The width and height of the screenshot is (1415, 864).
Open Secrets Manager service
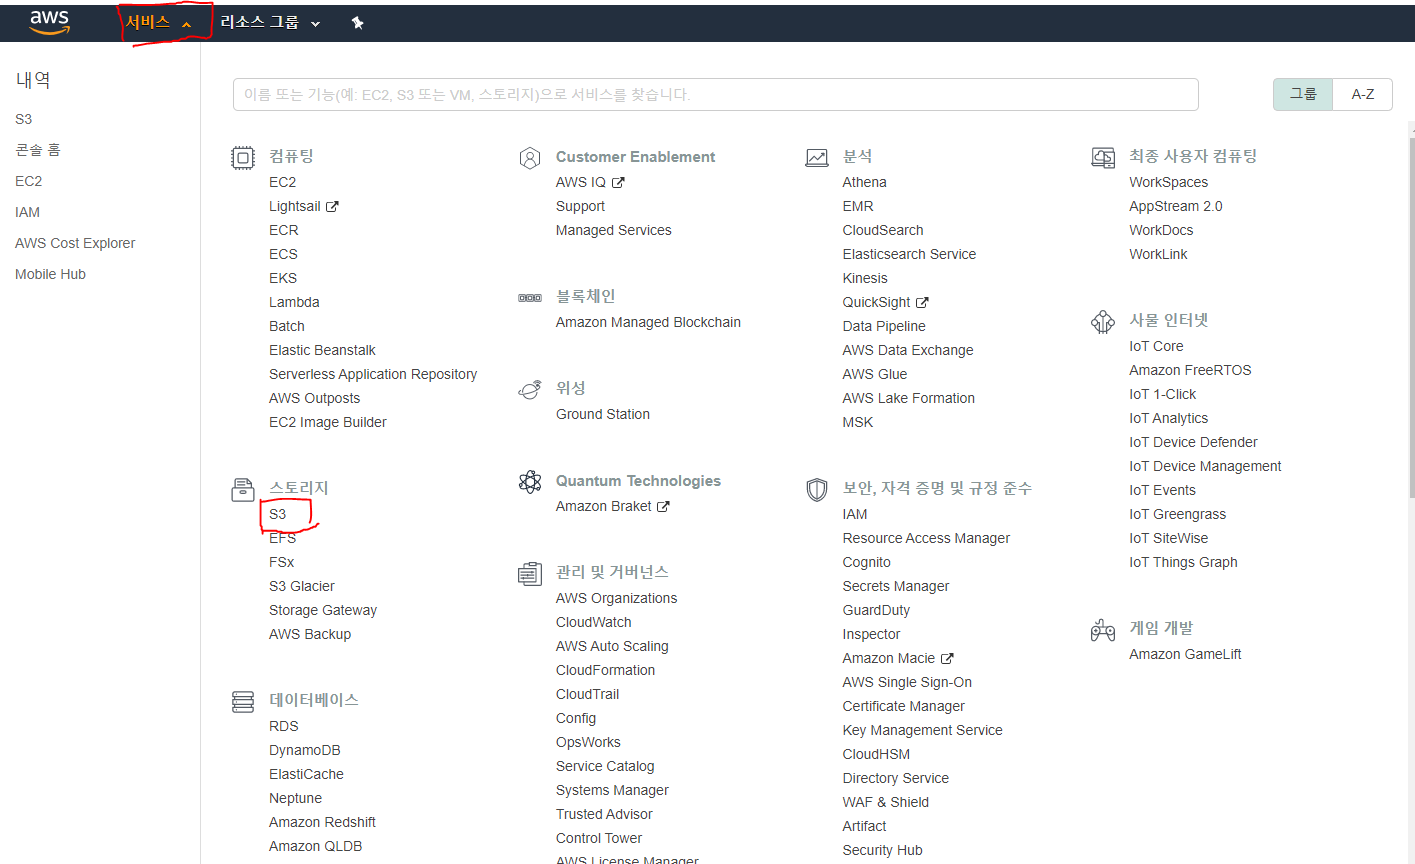tap(896, 586)
